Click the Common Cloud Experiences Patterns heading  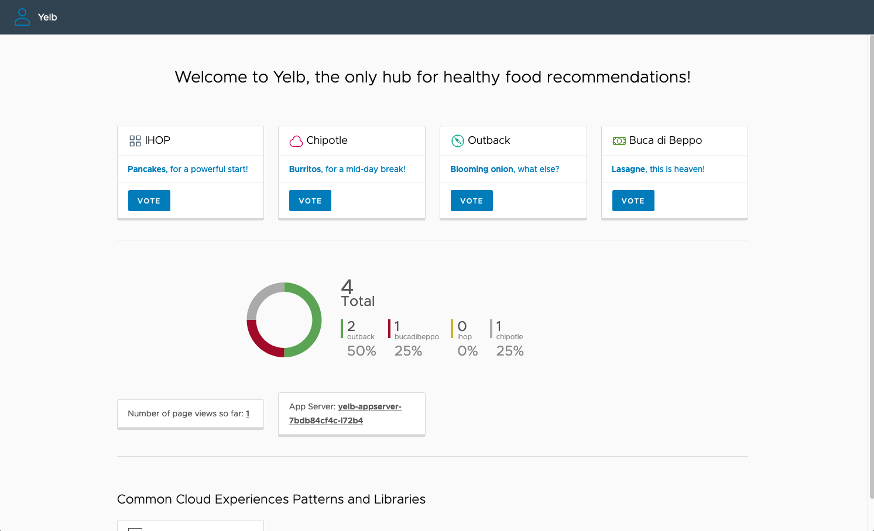click(271, 499)
